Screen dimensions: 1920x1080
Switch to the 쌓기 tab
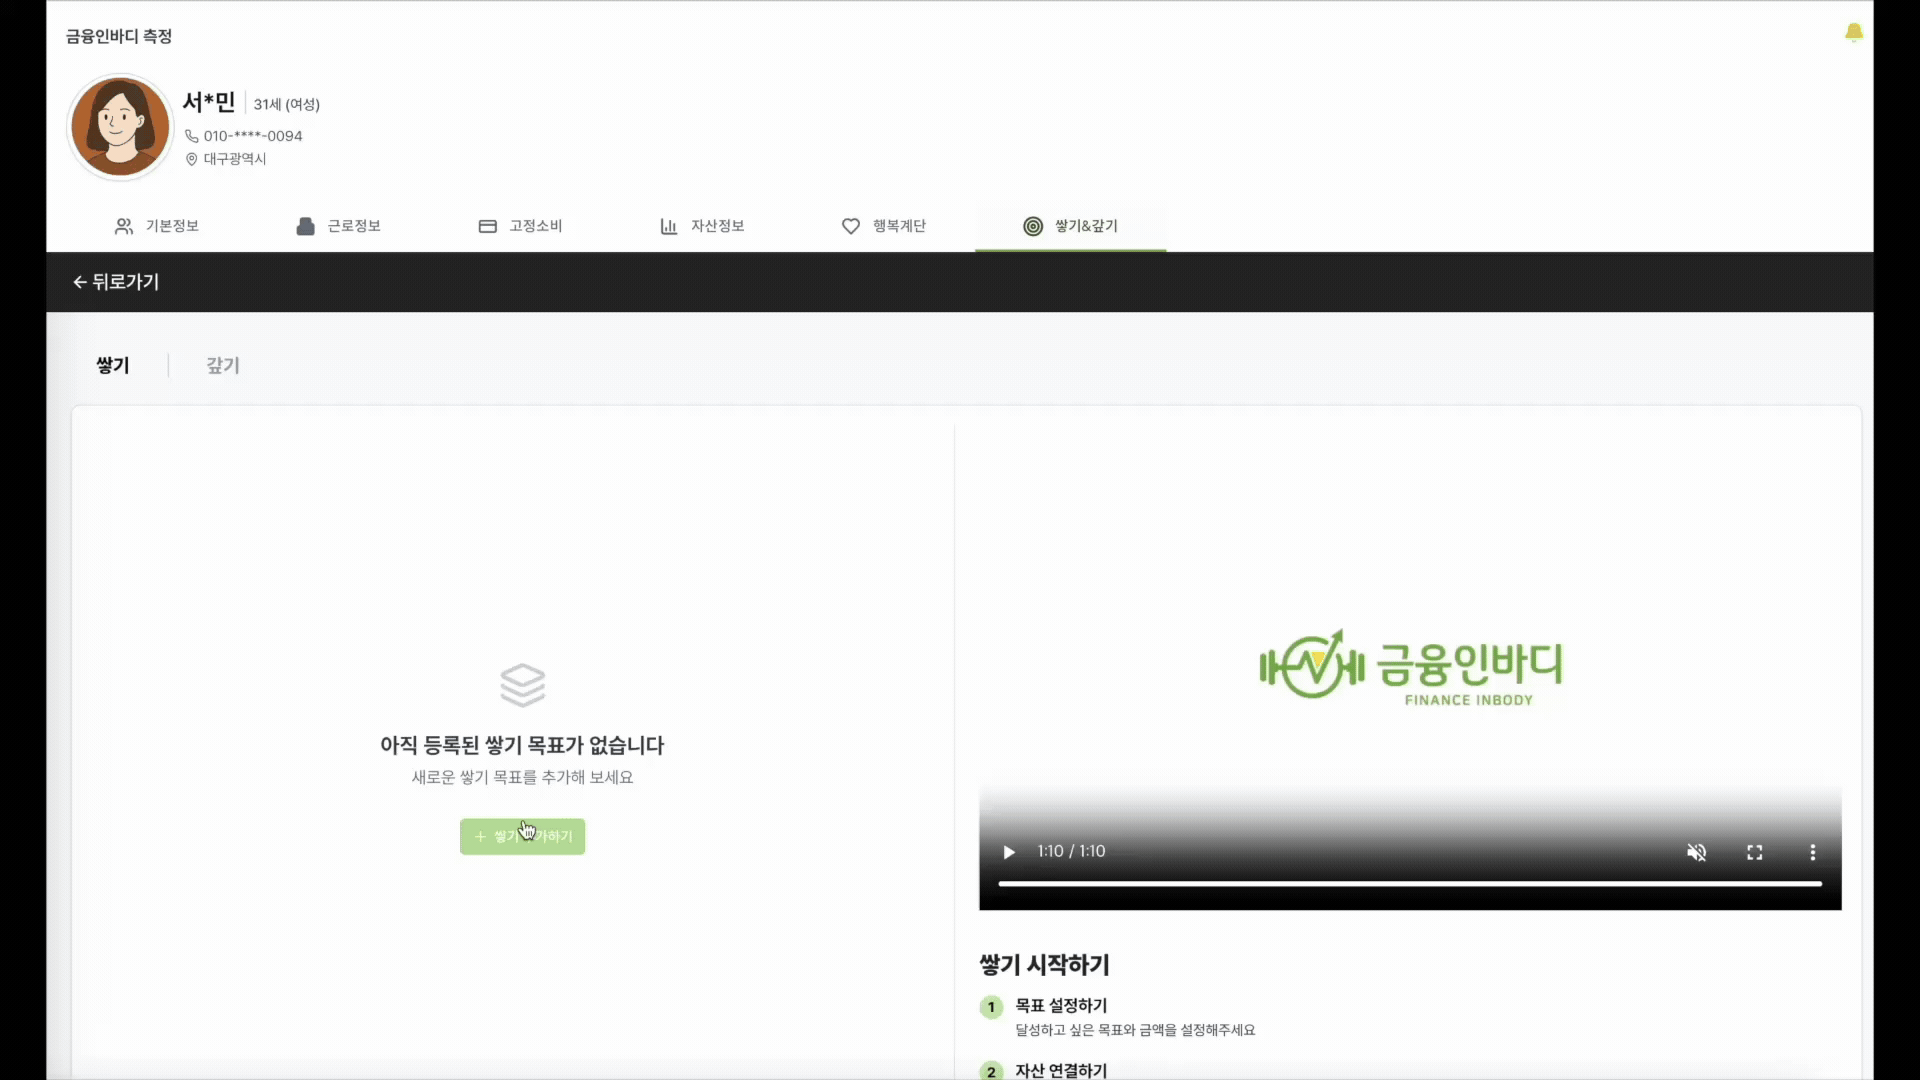(112, 365)
